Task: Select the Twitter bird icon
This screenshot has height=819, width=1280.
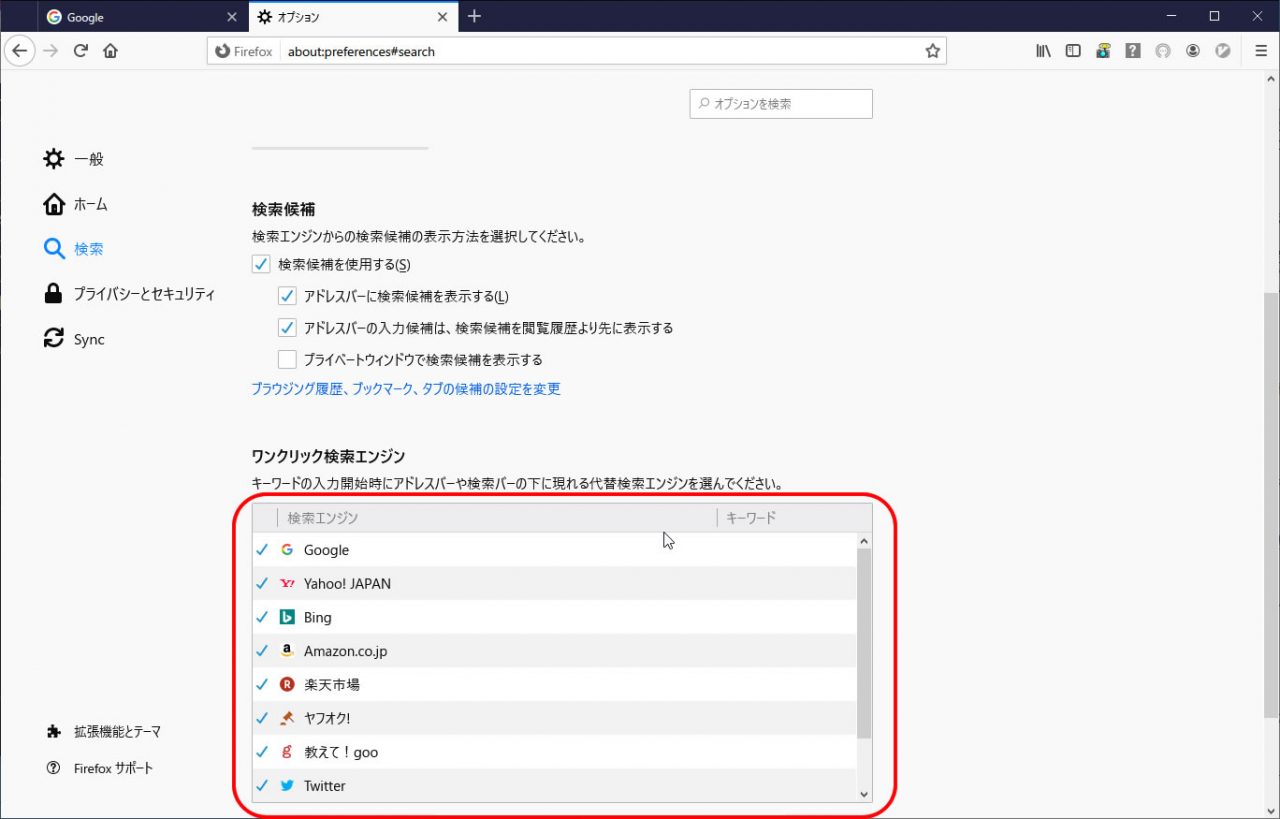Action: [x=287, y=786]
